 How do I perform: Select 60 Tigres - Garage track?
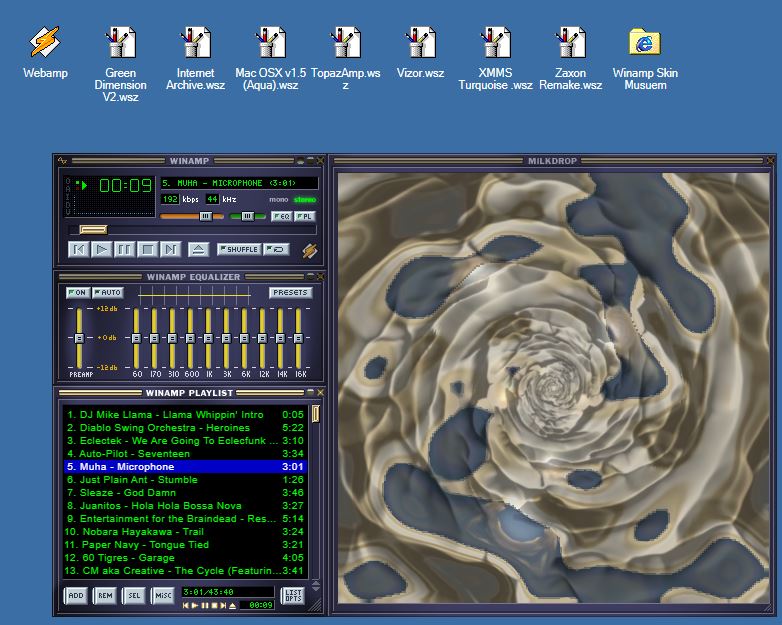point(185,558)
